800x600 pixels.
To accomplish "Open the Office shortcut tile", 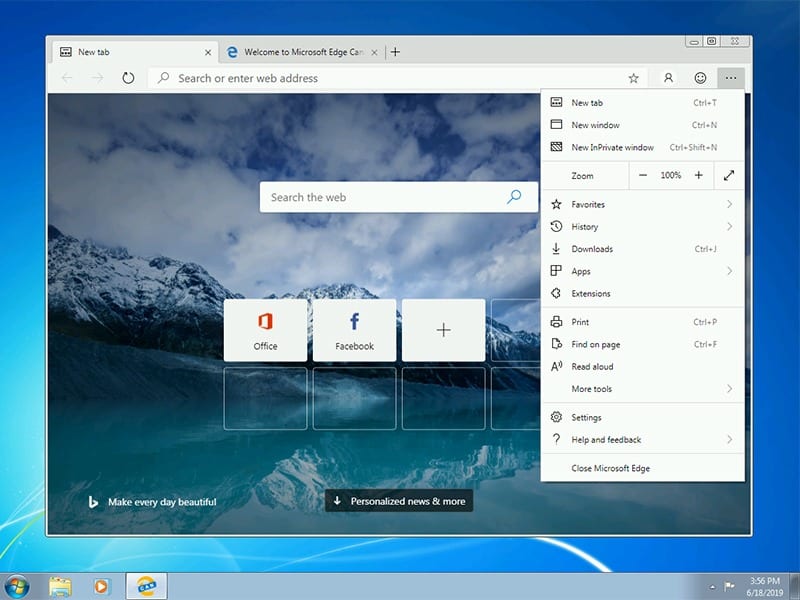I will pyautogui.click(x=265, y=330).
